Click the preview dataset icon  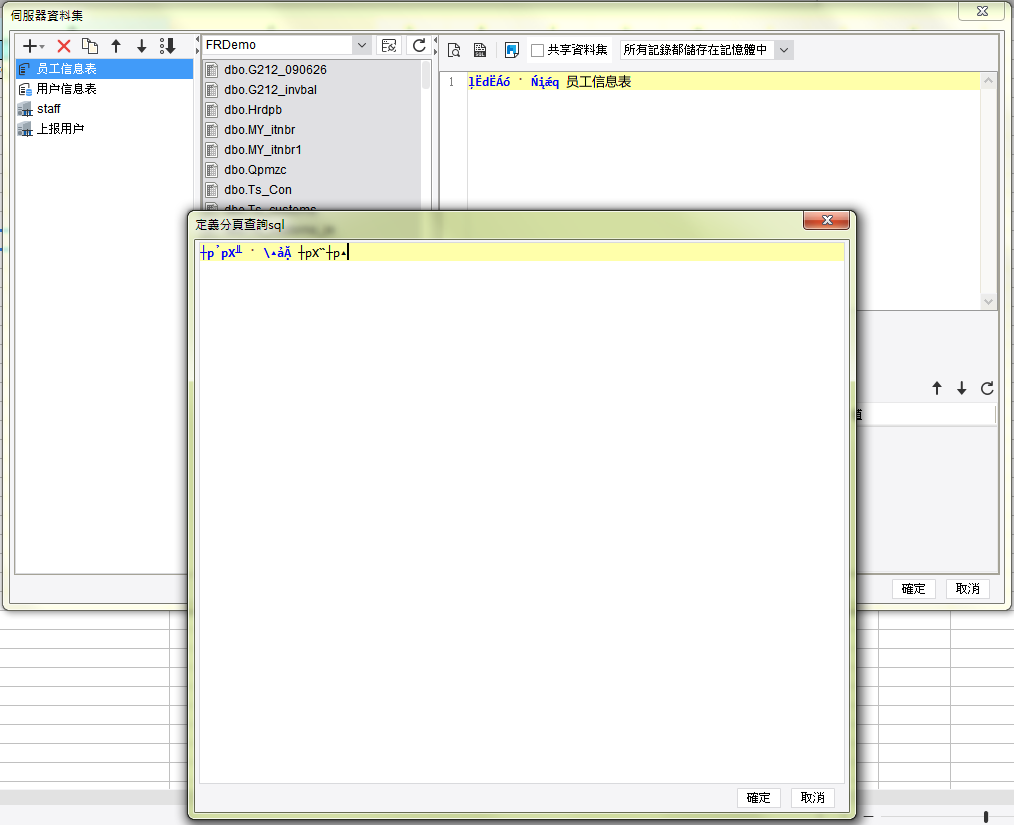pyautogui.click(x=454, y=50)
